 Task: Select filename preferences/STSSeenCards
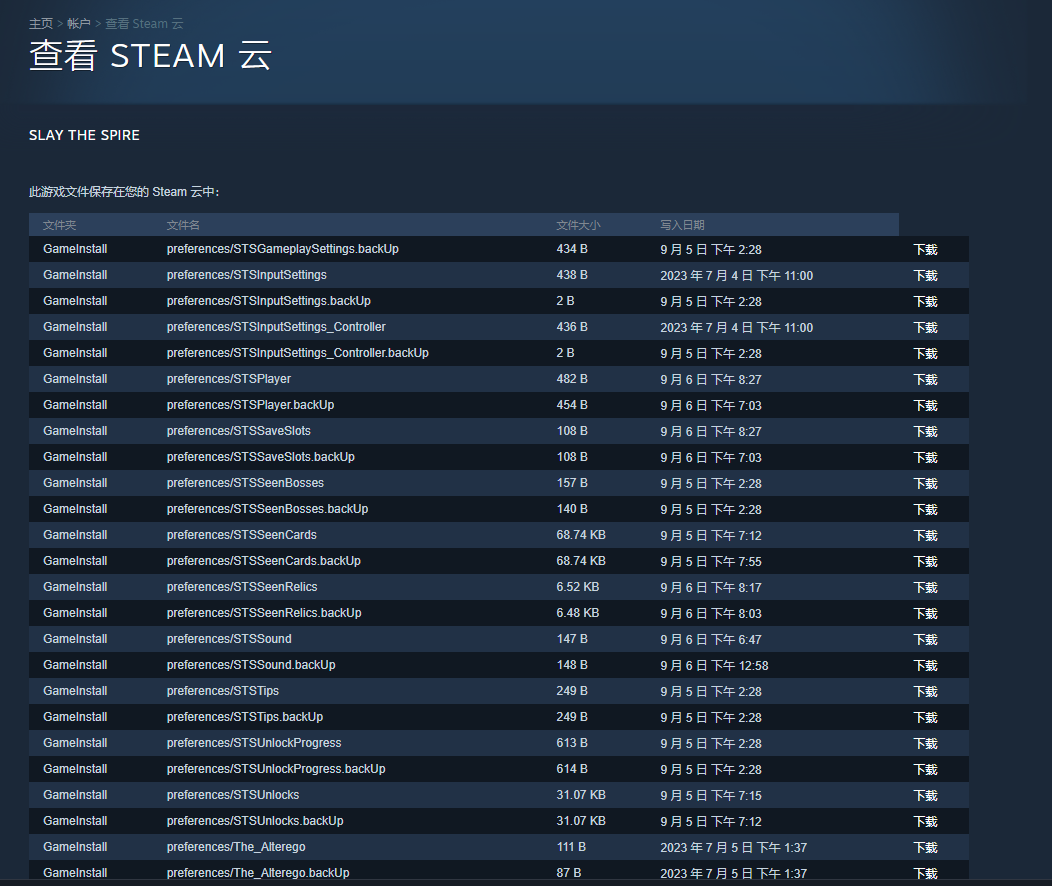point(242,535)
